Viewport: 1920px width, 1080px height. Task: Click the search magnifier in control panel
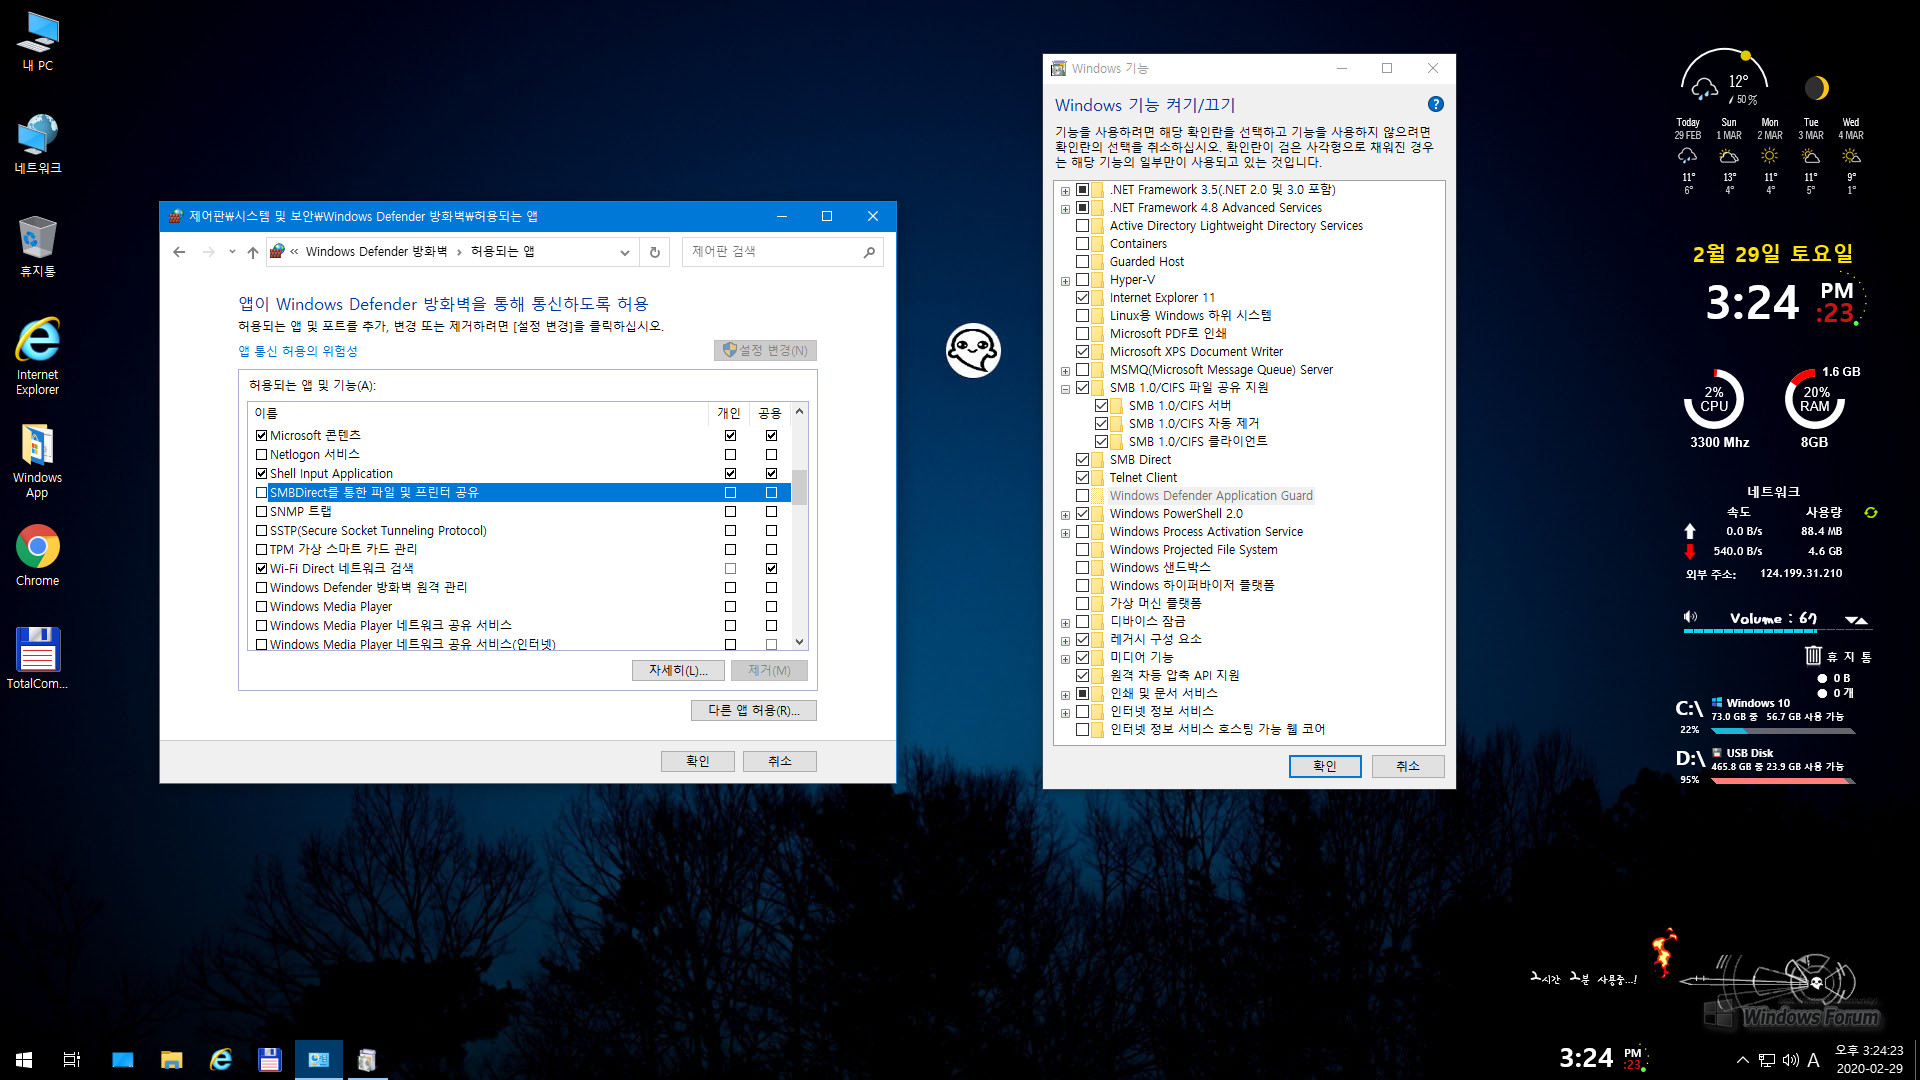(x=869, y=252)
